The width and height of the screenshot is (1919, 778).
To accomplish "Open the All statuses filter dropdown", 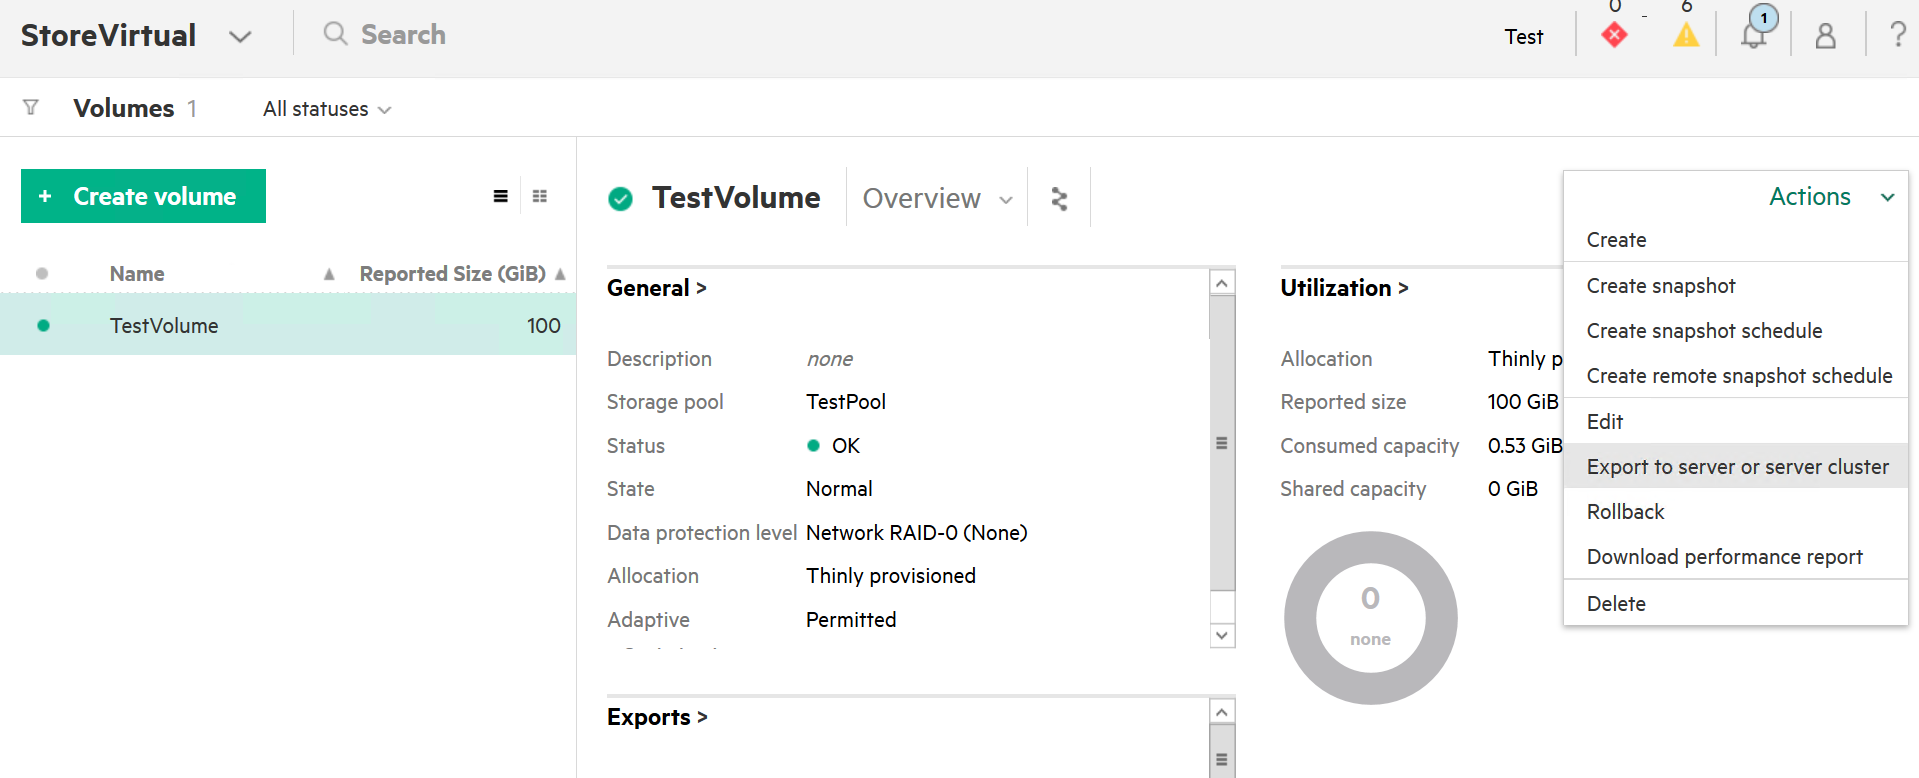I will [x=327, y=109].
